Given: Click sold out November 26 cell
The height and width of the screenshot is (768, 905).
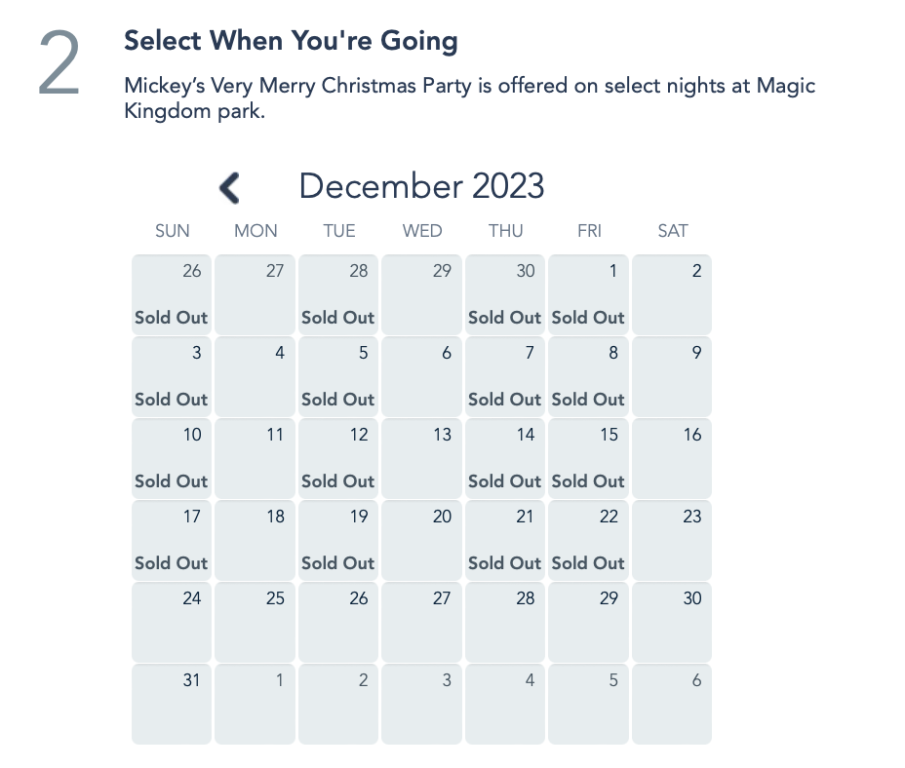Looking at the screenshot, I should point(172,294).
